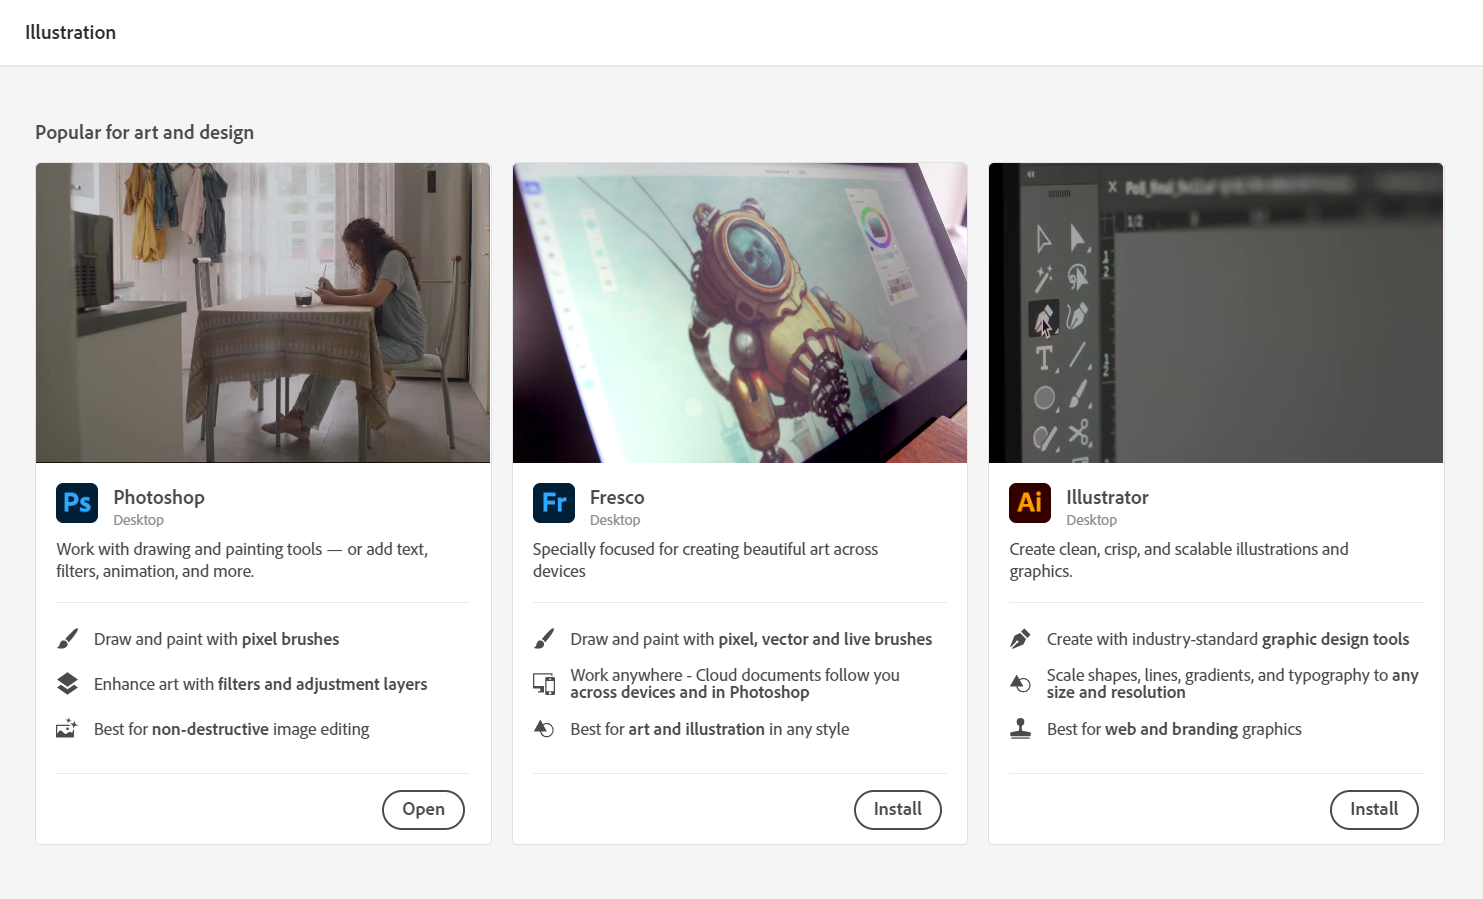1483x899 pixels.
Task: Click the Desktop label under Illustrator
Action: click(1092, 520)
